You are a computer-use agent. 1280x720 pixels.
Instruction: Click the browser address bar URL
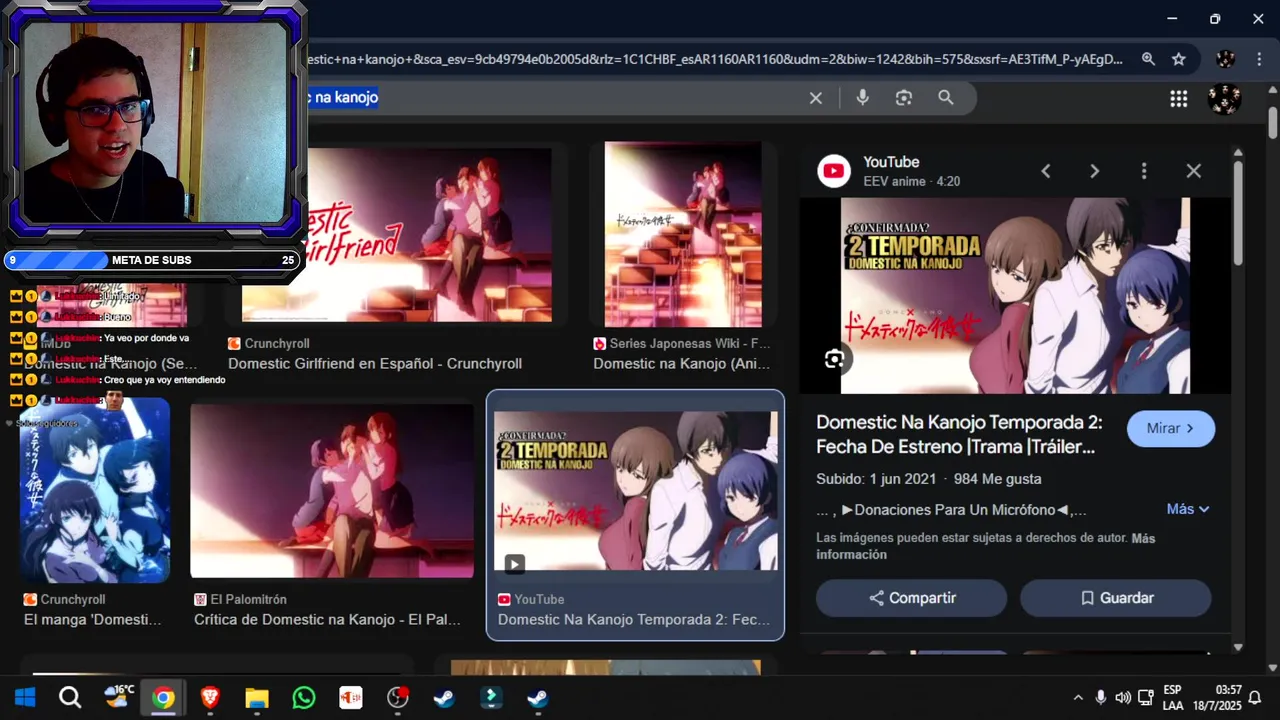coord(715,59)
